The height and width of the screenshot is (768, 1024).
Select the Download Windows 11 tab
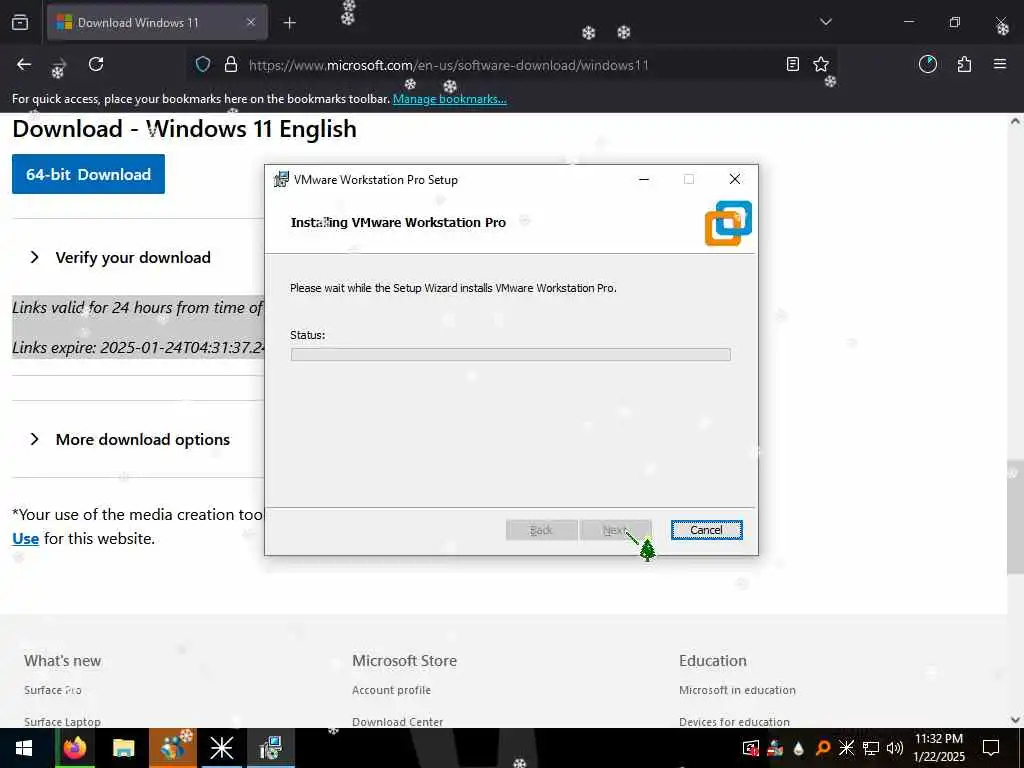[157, 22]
